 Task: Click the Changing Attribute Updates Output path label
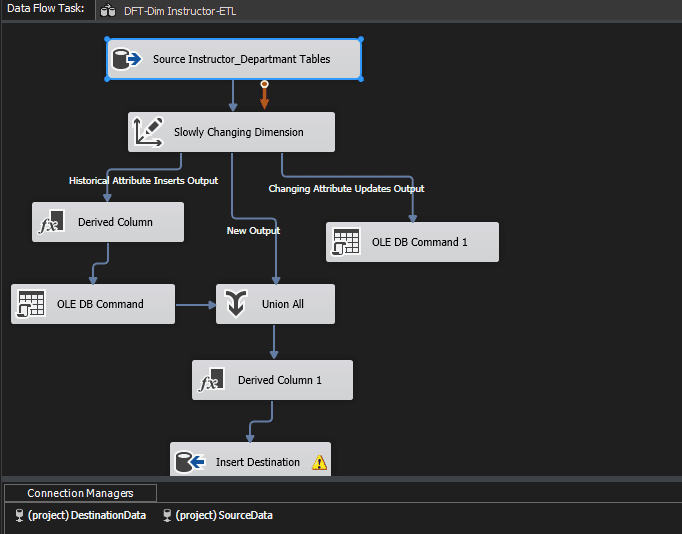coord(346,188)
